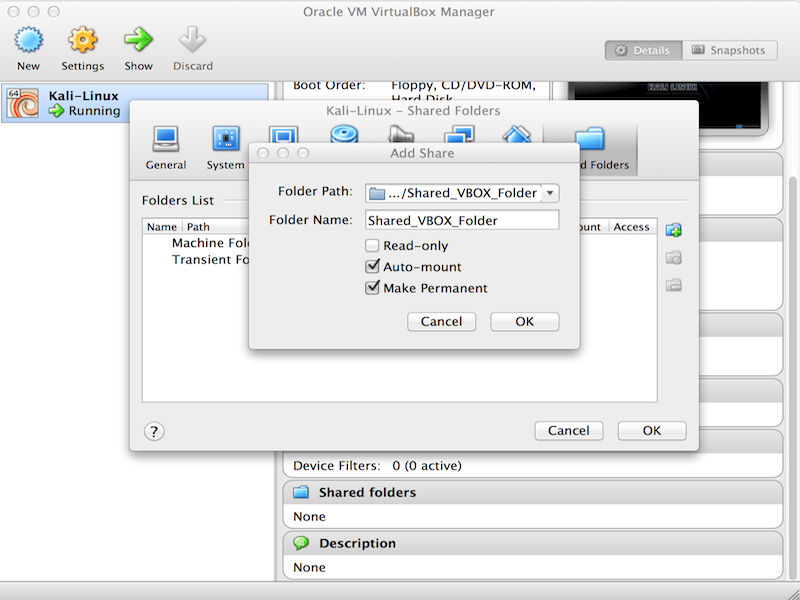The image size is (800, 600).
Task: Uncheck the Auto-mount checkbox
Action: pyautogui.click(x=372, y=267)
